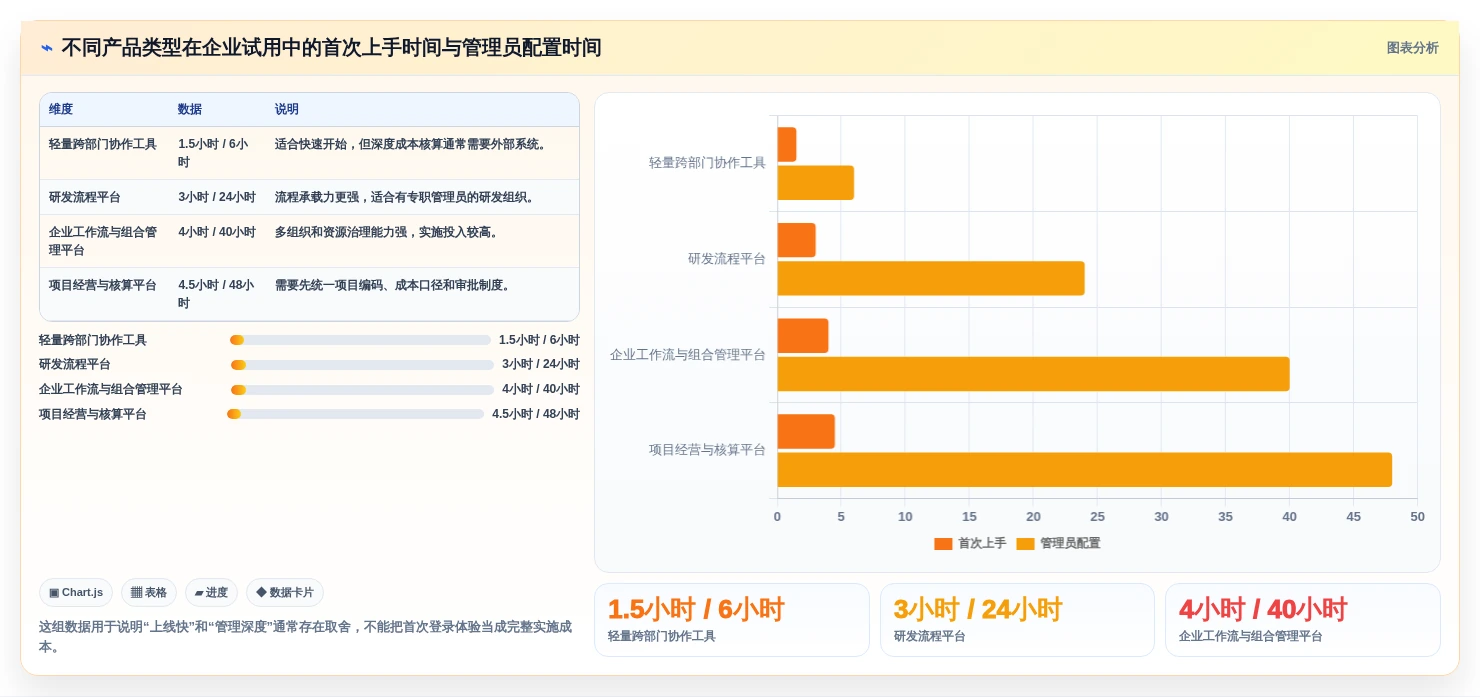
Task: Click the footnote text about 上线快 and 管理深度
Action: [305, 636]
